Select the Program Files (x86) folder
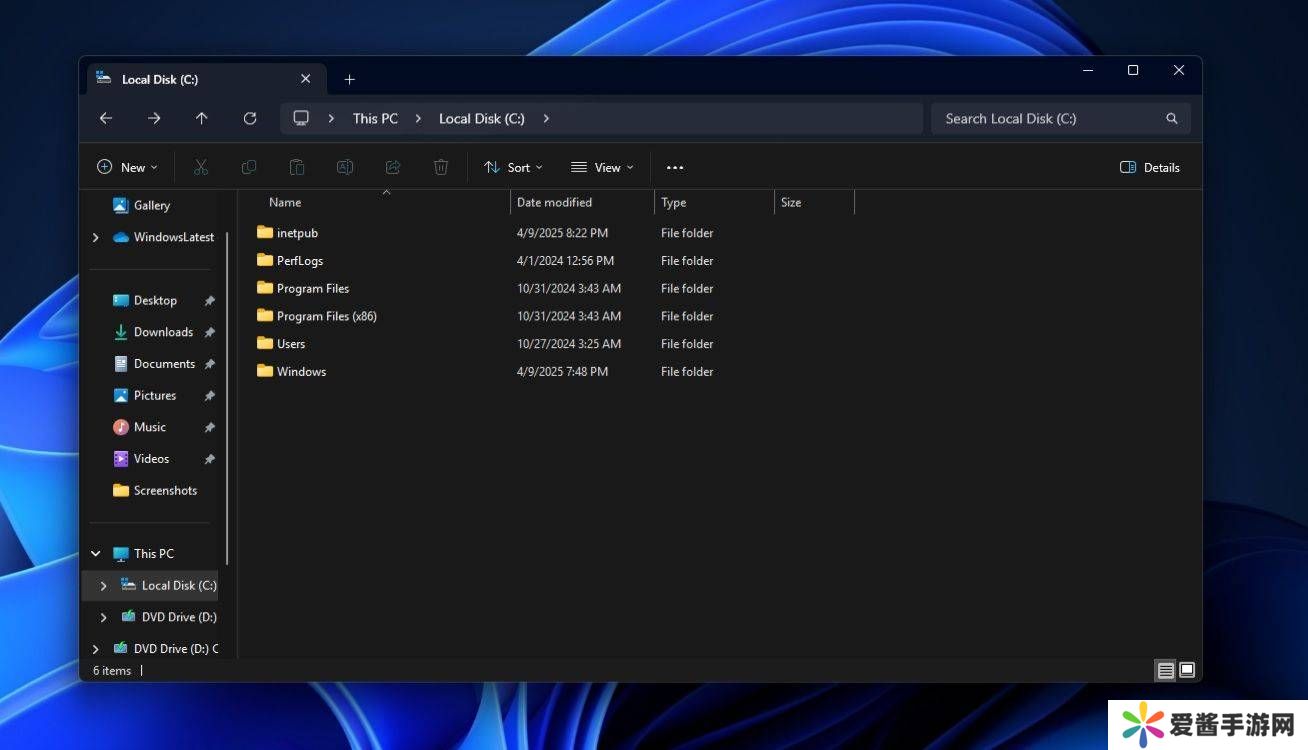The image size is (1308, 750). (x=327, y=316)
